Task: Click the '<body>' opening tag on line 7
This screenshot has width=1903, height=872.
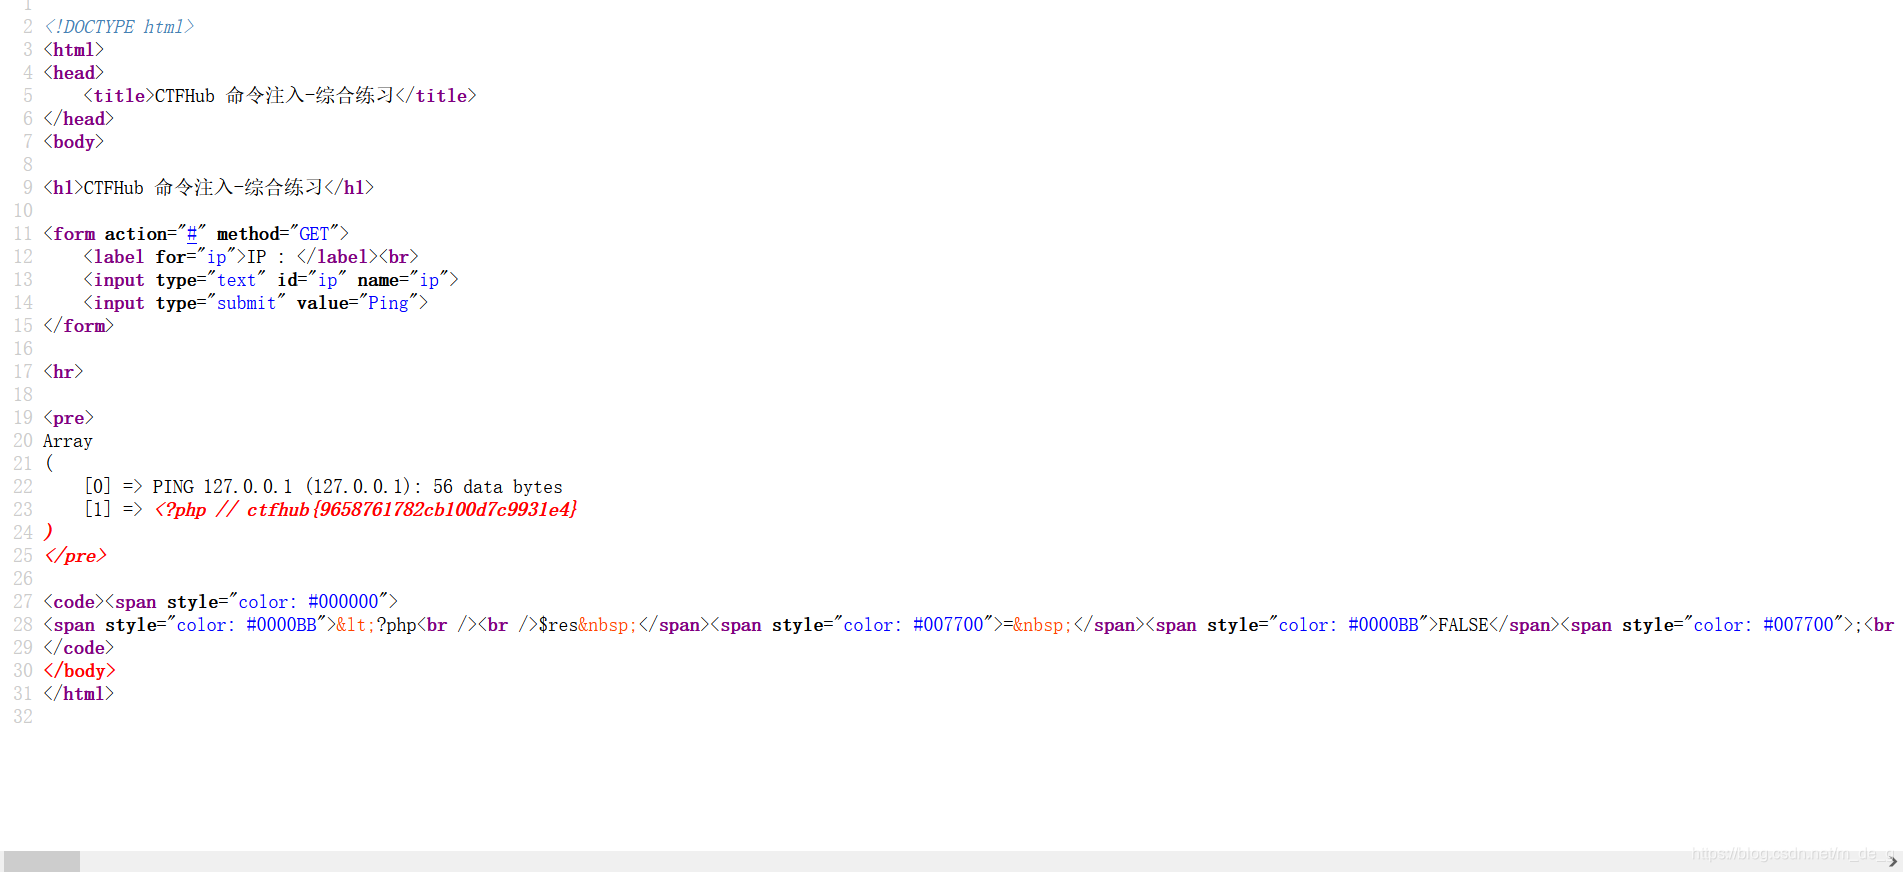Action: pyautogui.click(x=73, y=142)
